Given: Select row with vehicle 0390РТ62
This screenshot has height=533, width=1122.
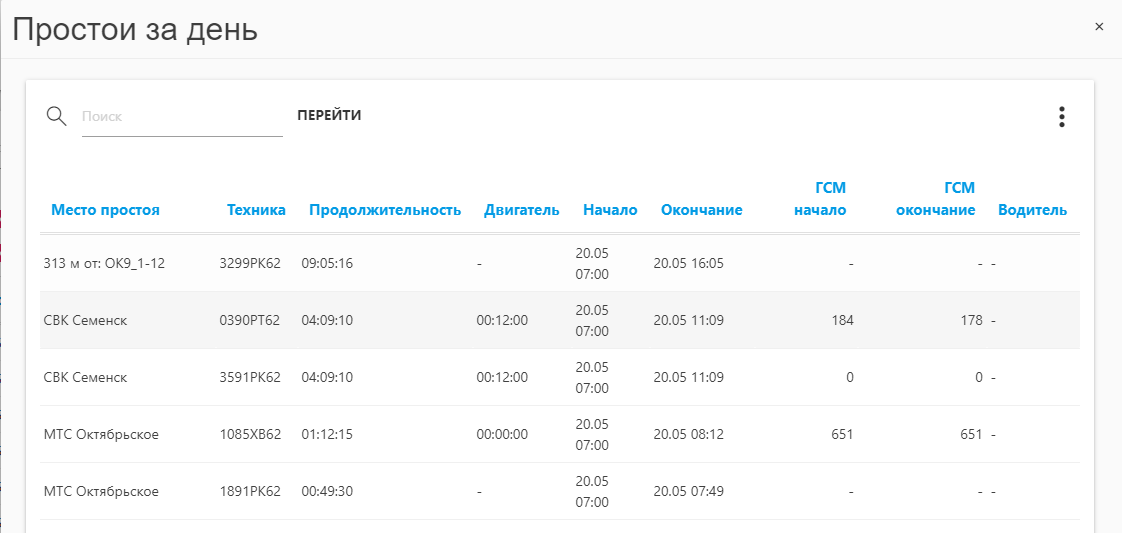Looking at the screenshot, I should click(560, 321).
